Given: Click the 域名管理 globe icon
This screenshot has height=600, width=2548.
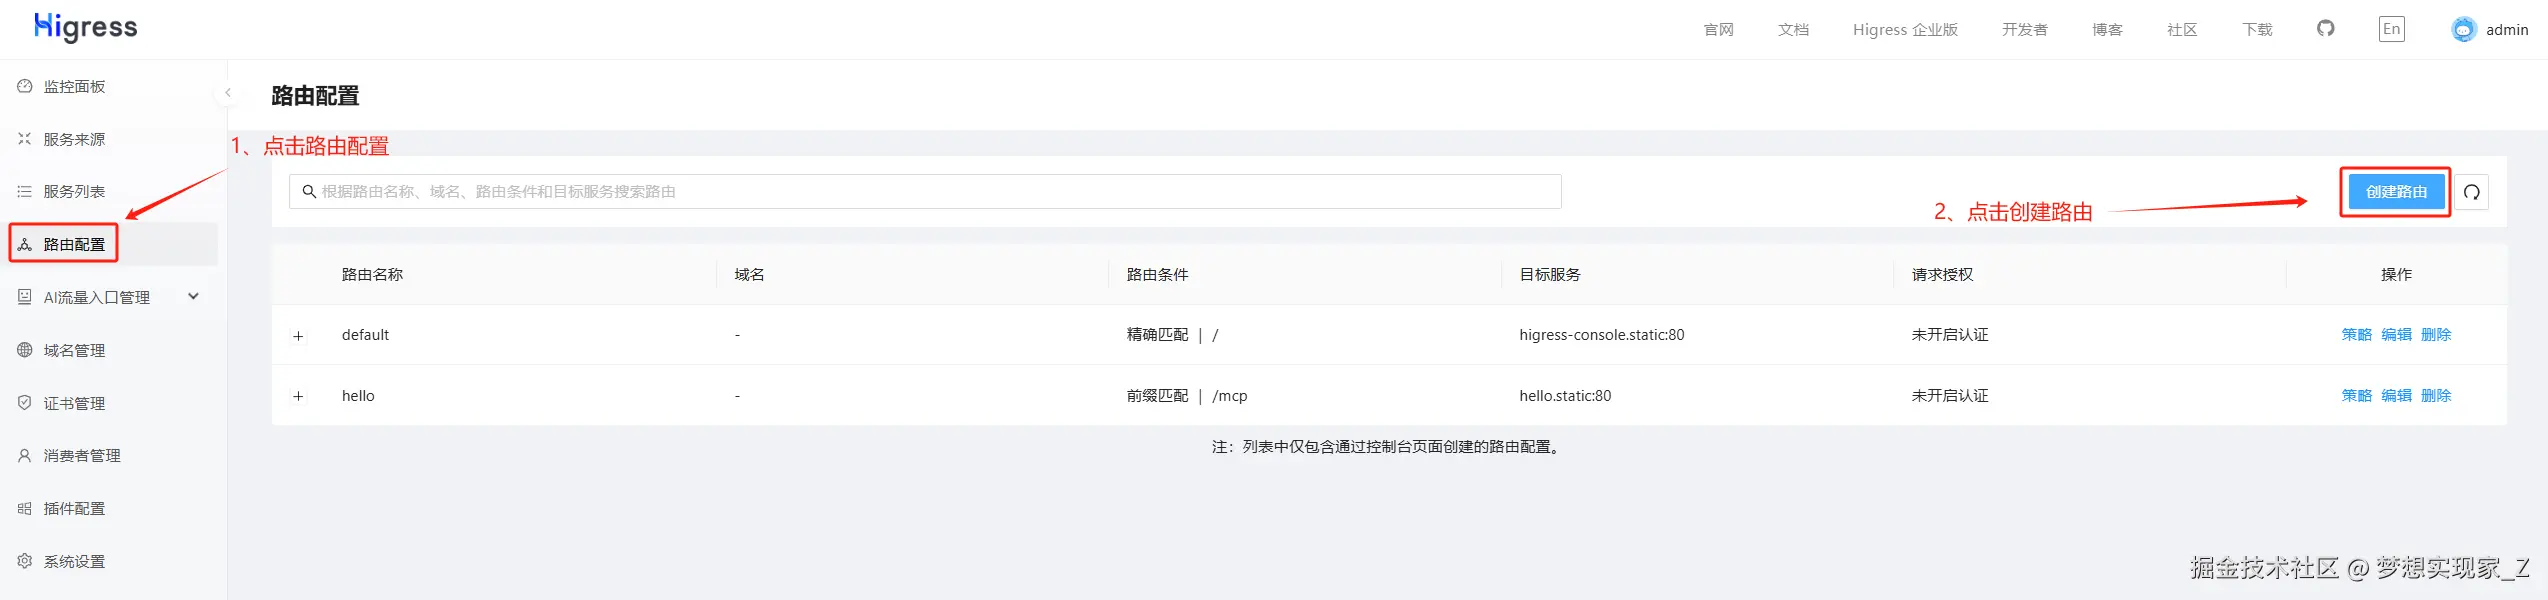Looking at the screenshot, I should (25, 350).
